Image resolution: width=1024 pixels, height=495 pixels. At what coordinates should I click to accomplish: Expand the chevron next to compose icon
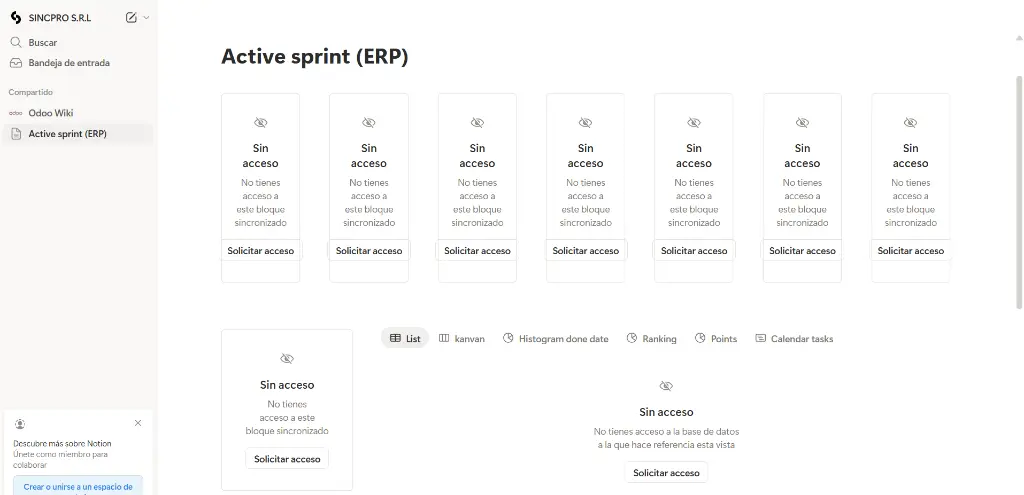click(146, 18)
